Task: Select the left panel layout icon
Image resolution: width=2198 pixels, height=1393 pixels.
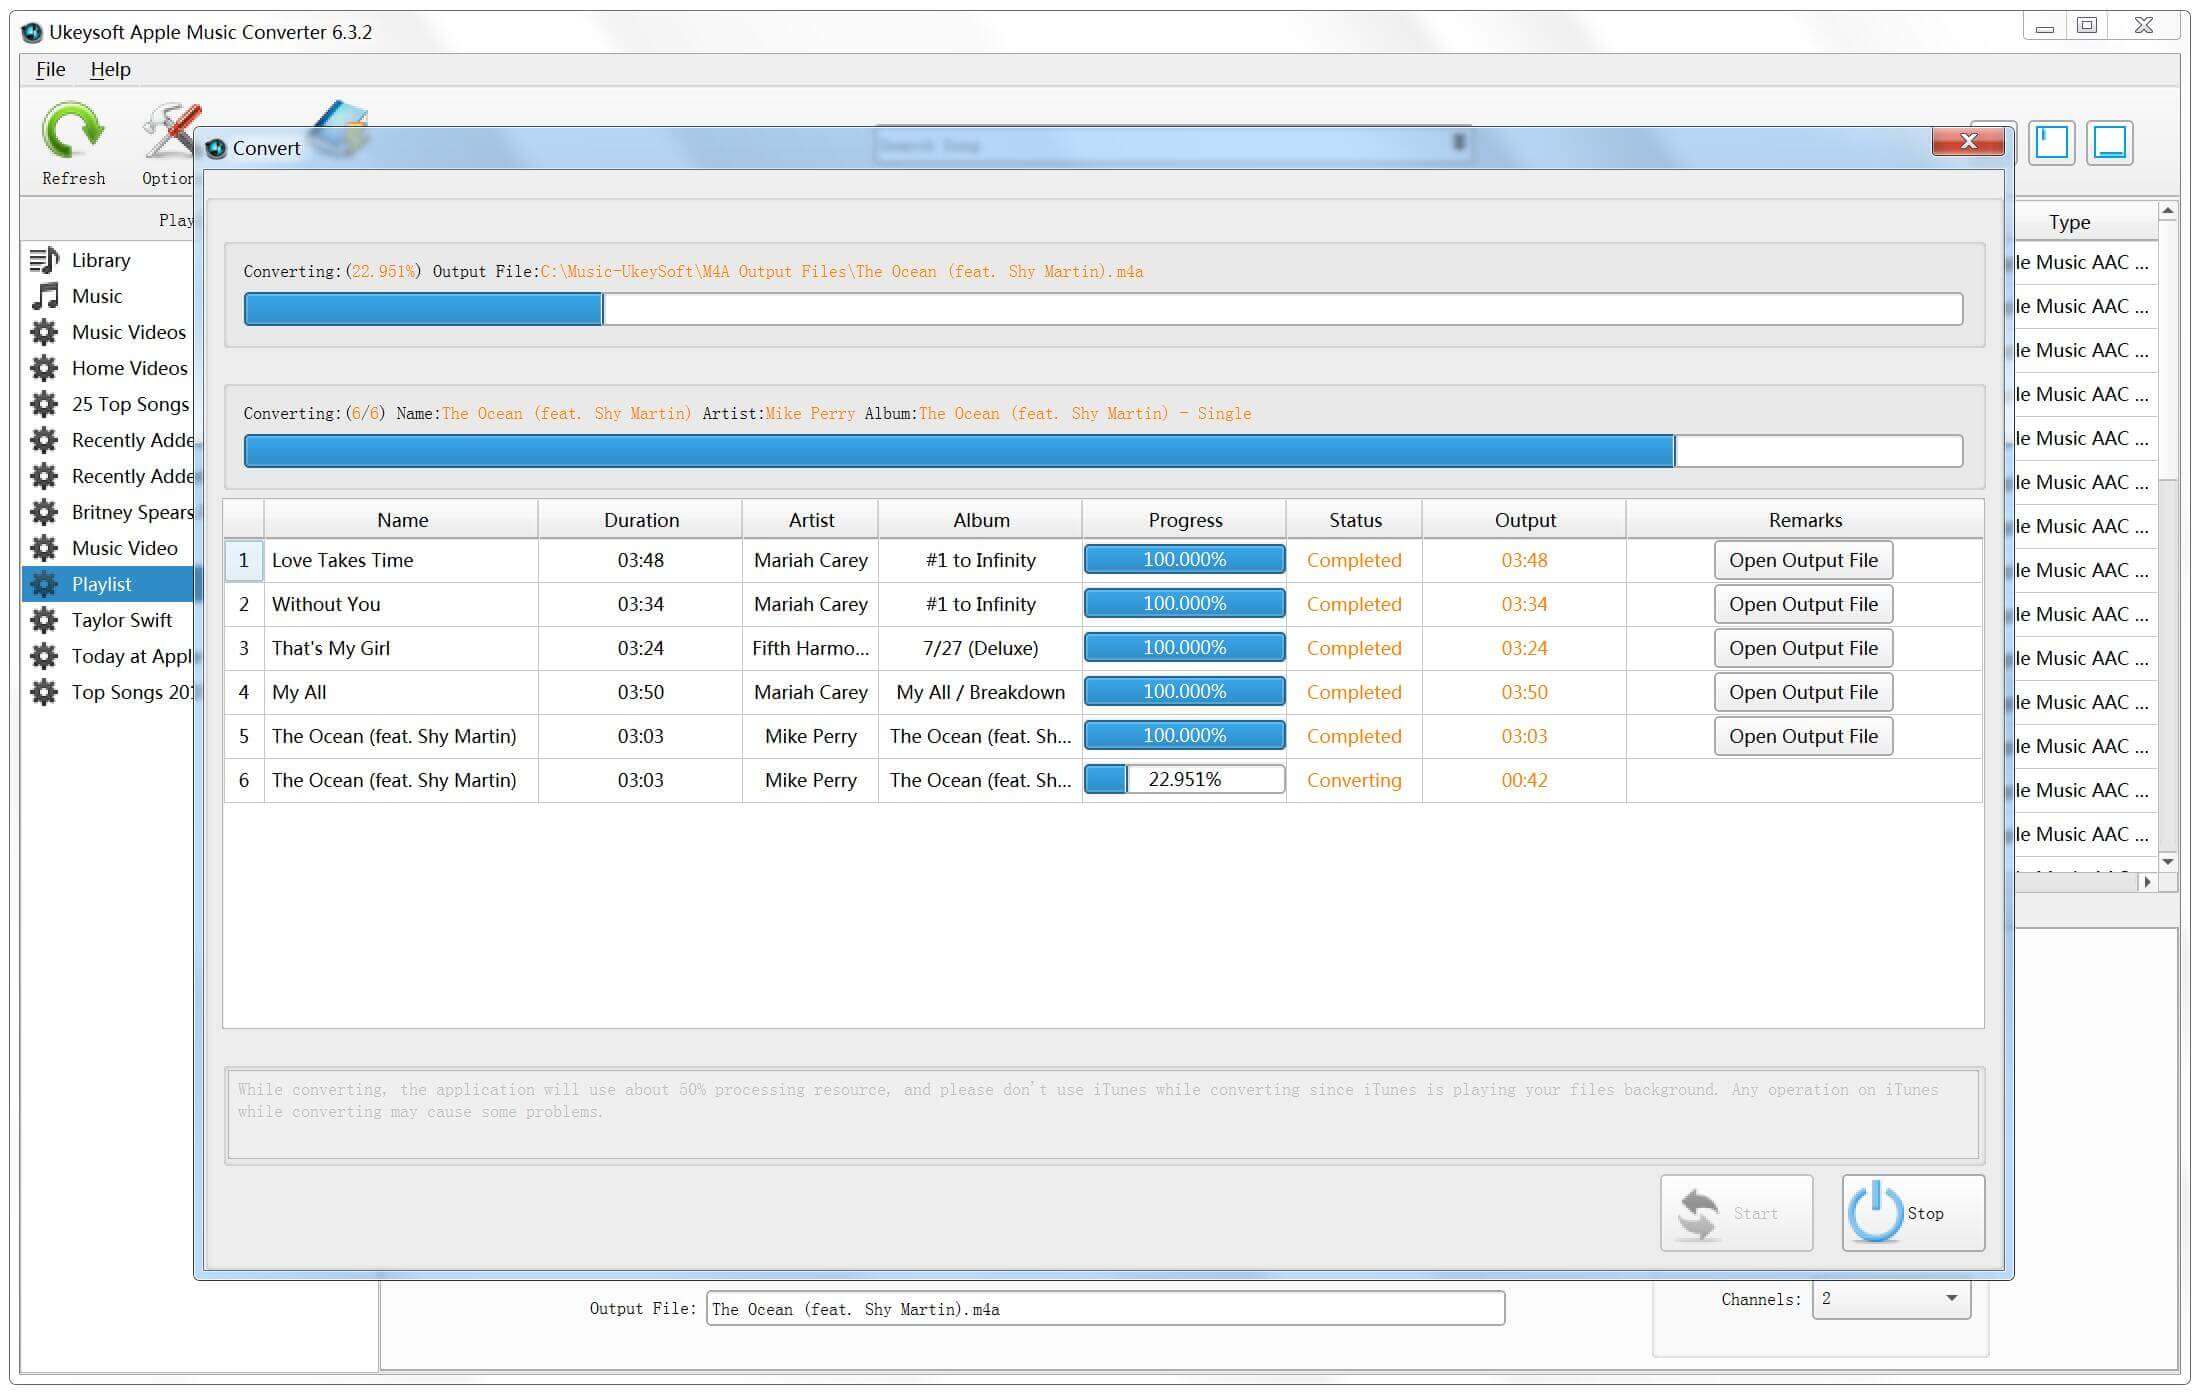Action: click(2052, 143)
